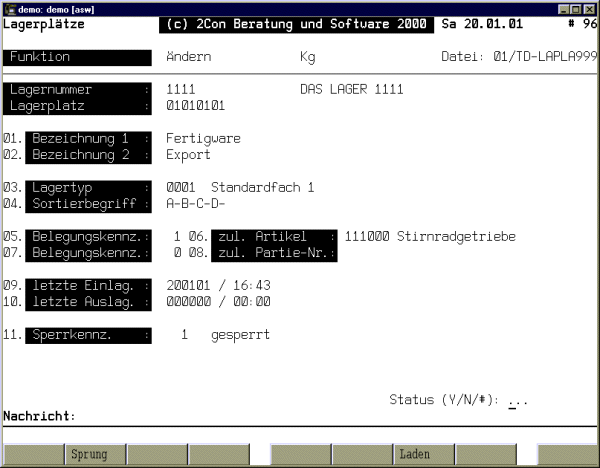600x468 pixels.
Task: Click the Sprung function button
Action: 89,454
